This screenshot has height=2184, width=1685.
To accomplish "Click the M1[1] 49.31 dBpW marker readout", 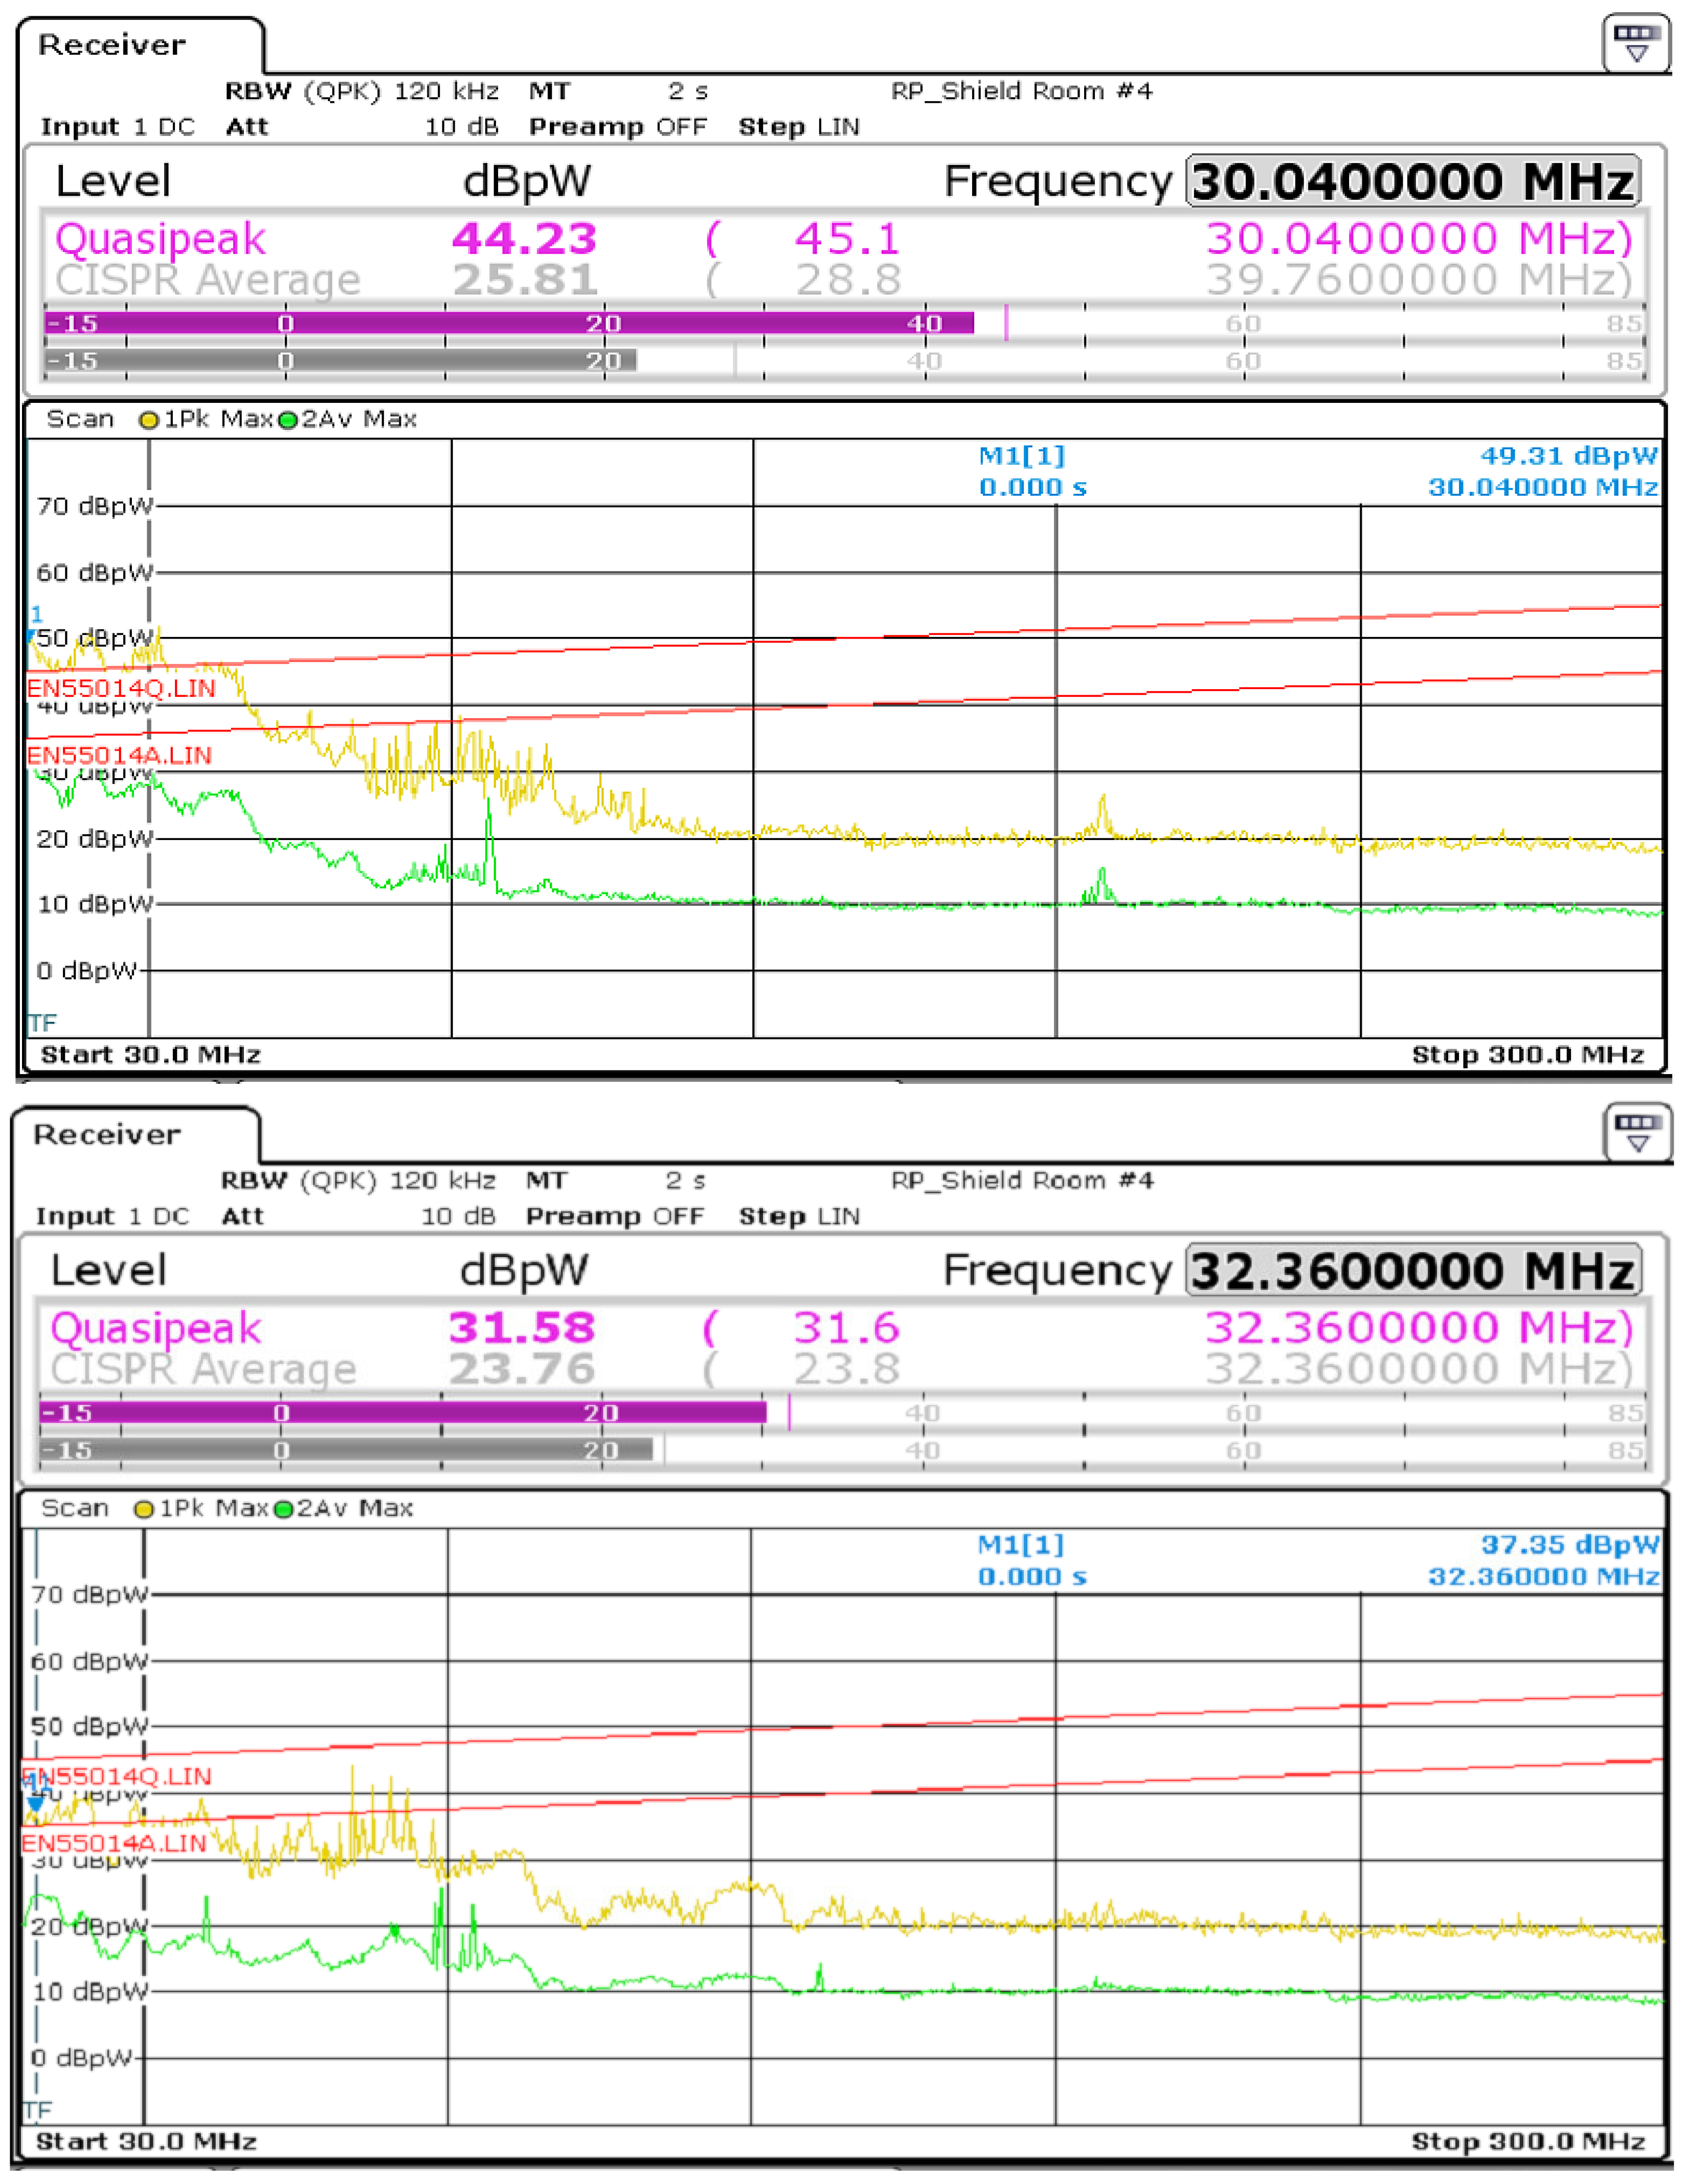I will pyautogui.click(x=1318, y=472).
